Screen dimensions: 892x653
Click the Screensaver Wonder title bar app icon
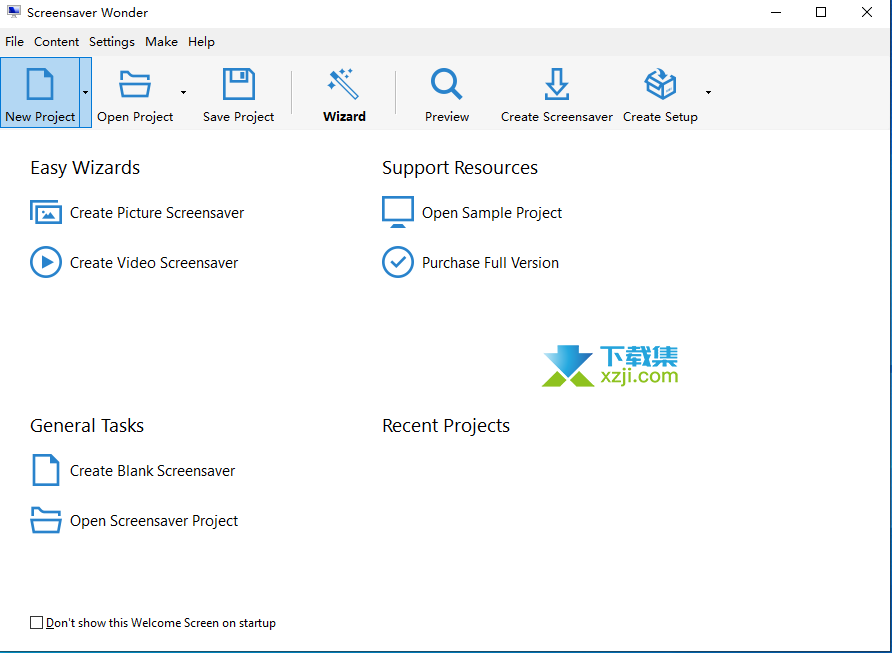click(x=14, y=12)
